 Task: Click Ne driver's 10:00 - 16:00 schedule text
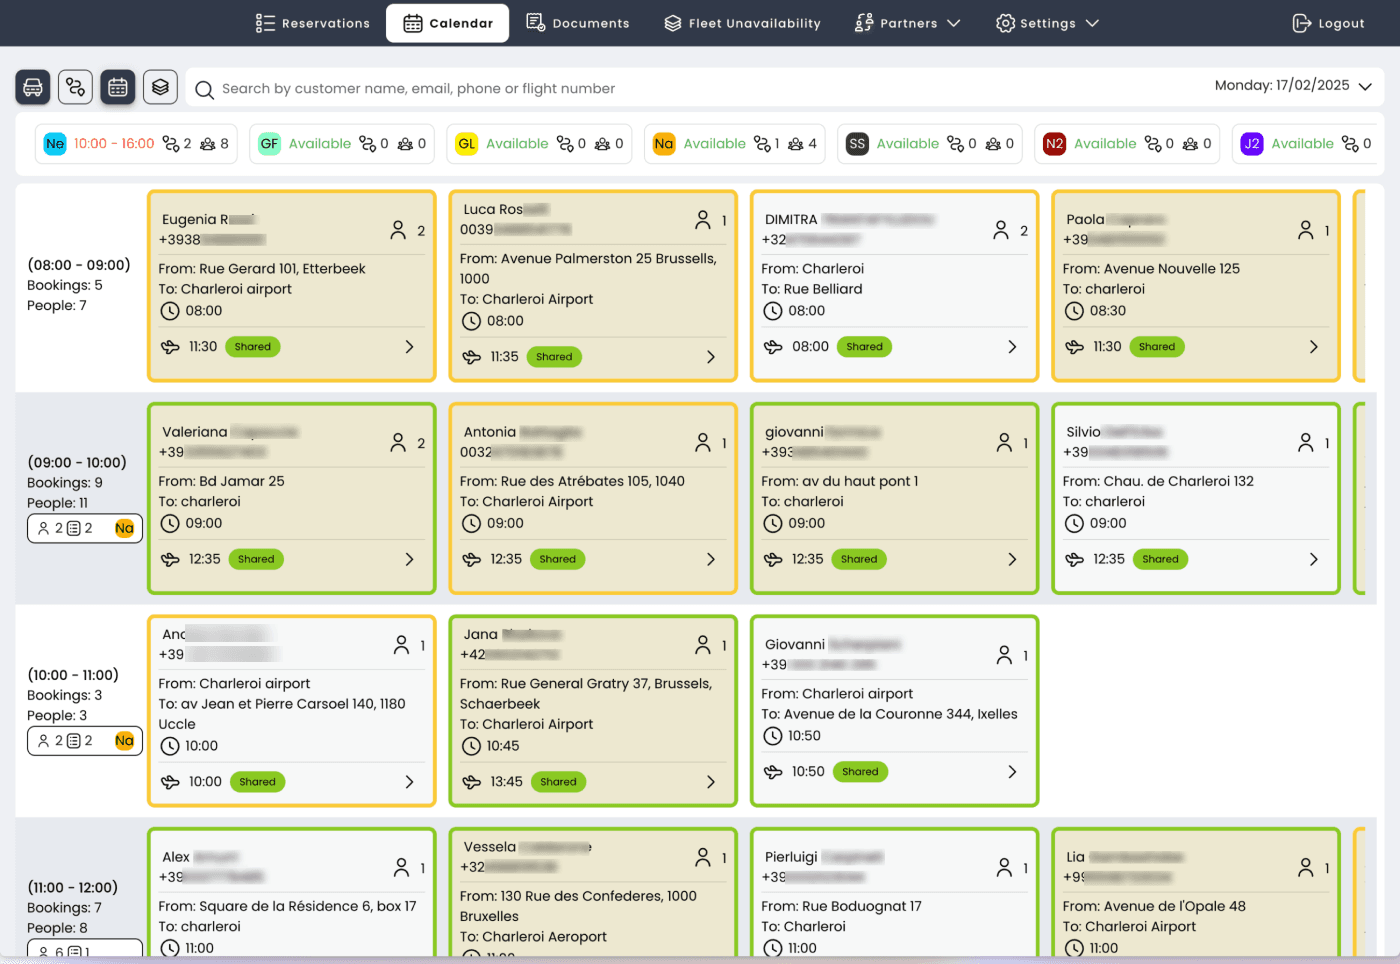[x=114, y=144]
